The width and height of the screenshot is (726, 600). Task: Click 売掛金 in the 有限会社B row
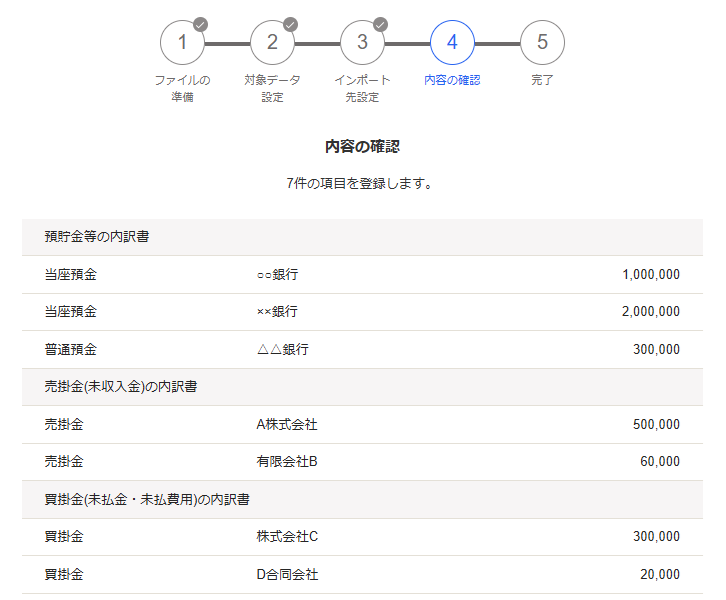pyautogui.click(x=64, y=462)
